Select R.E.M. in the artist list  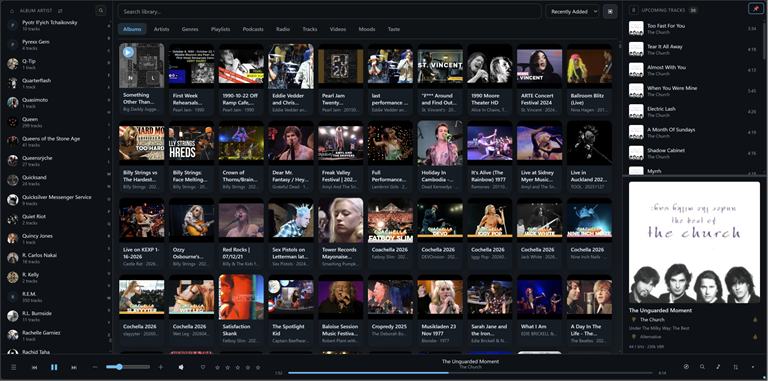coord(55,297)
